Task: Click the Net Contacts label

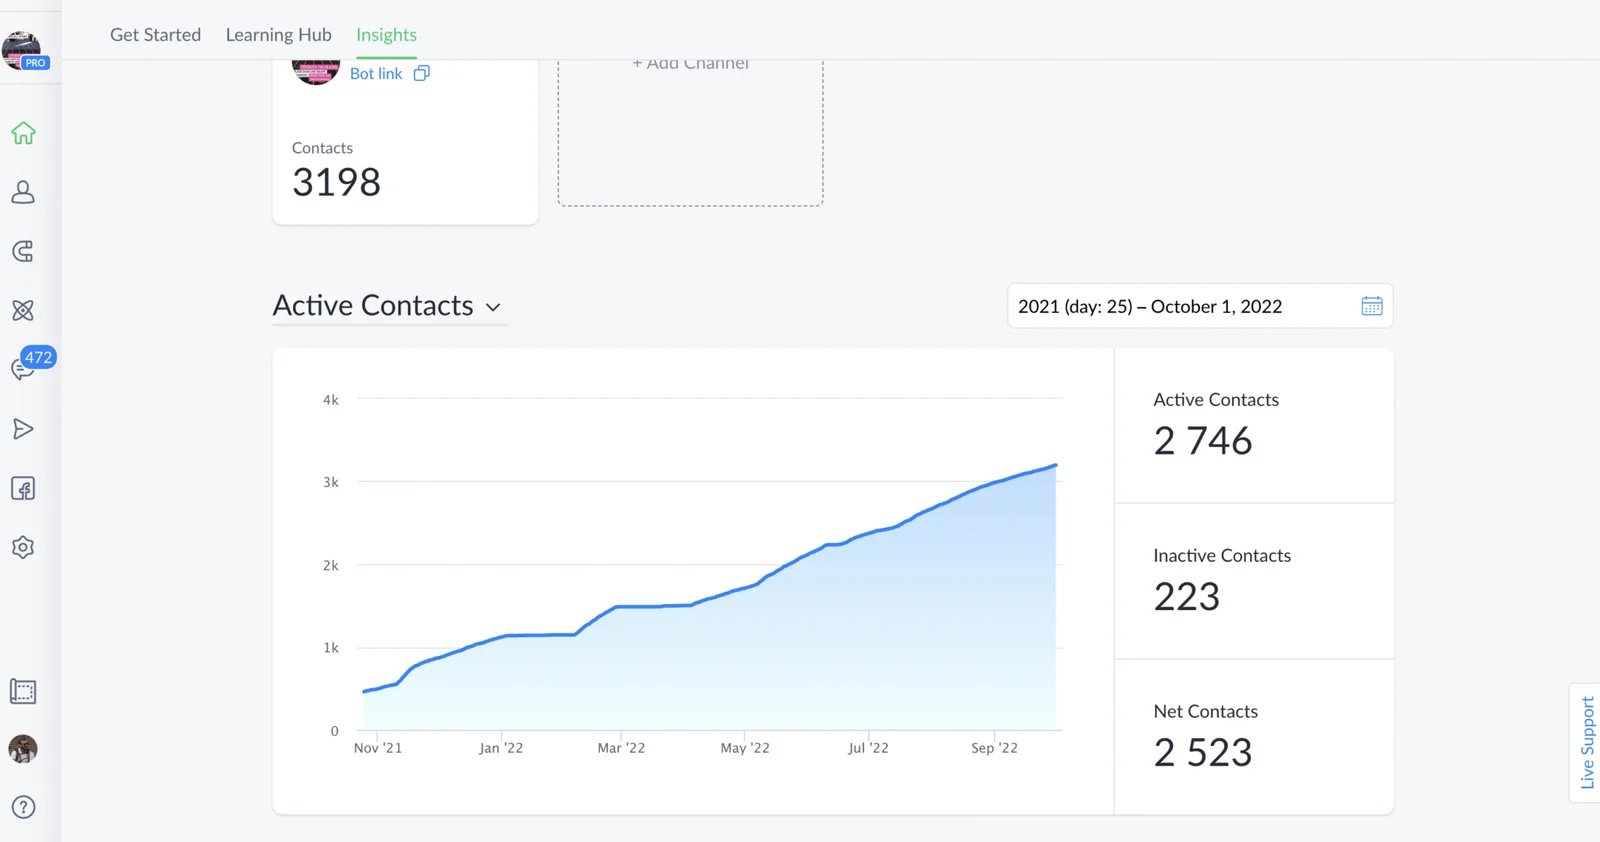Action: click(1206, 712)
